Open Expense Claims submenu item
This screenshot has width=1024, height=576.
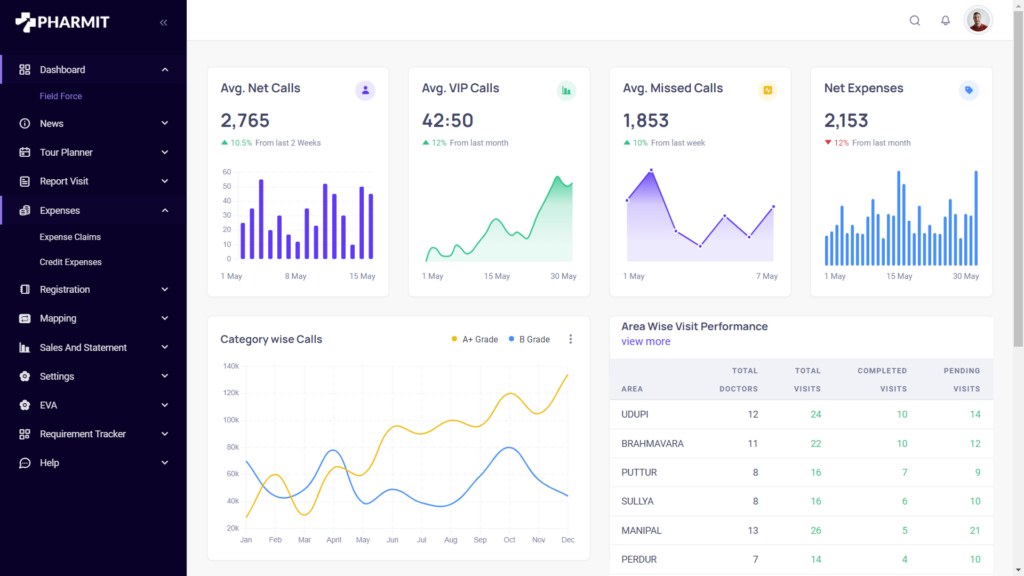[x=70, y=237]
